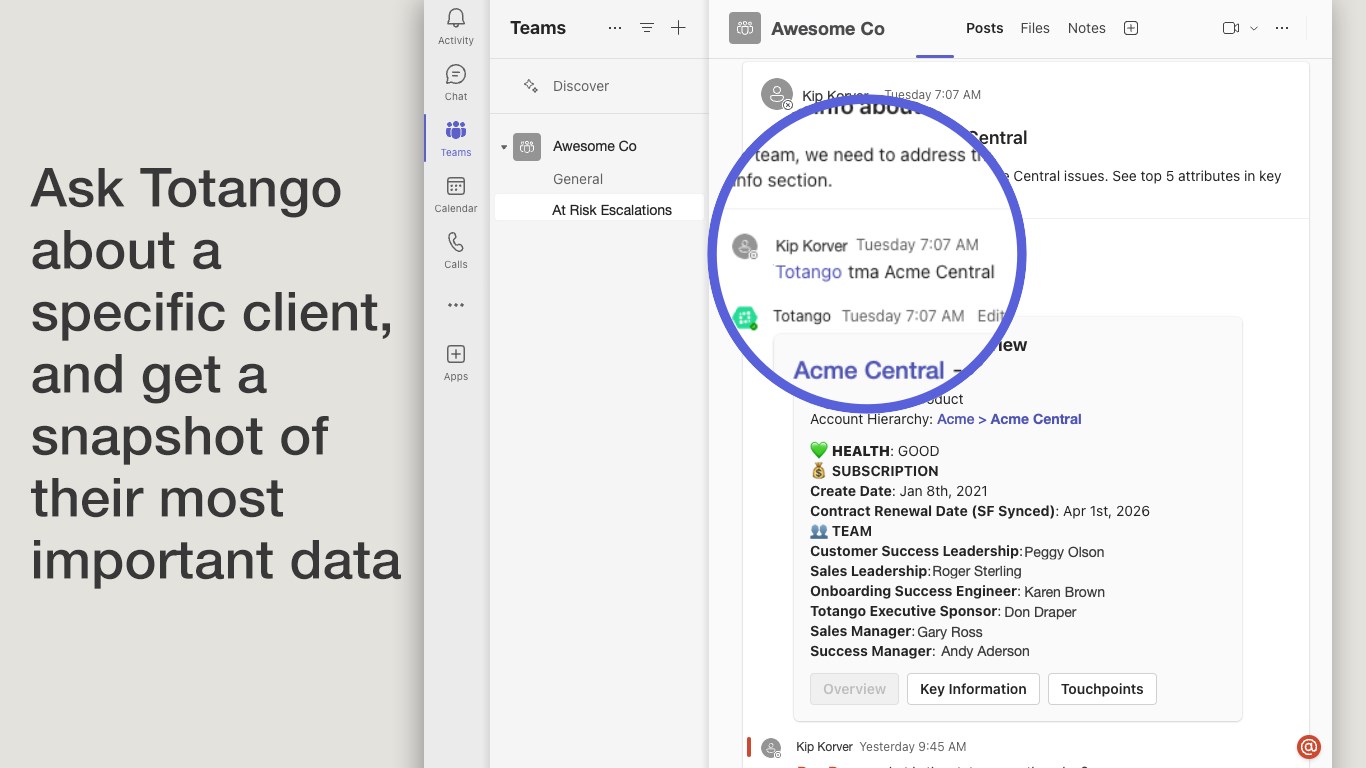
Task: Click 'Andy Aderson' success manager
Action: point(985,651)
